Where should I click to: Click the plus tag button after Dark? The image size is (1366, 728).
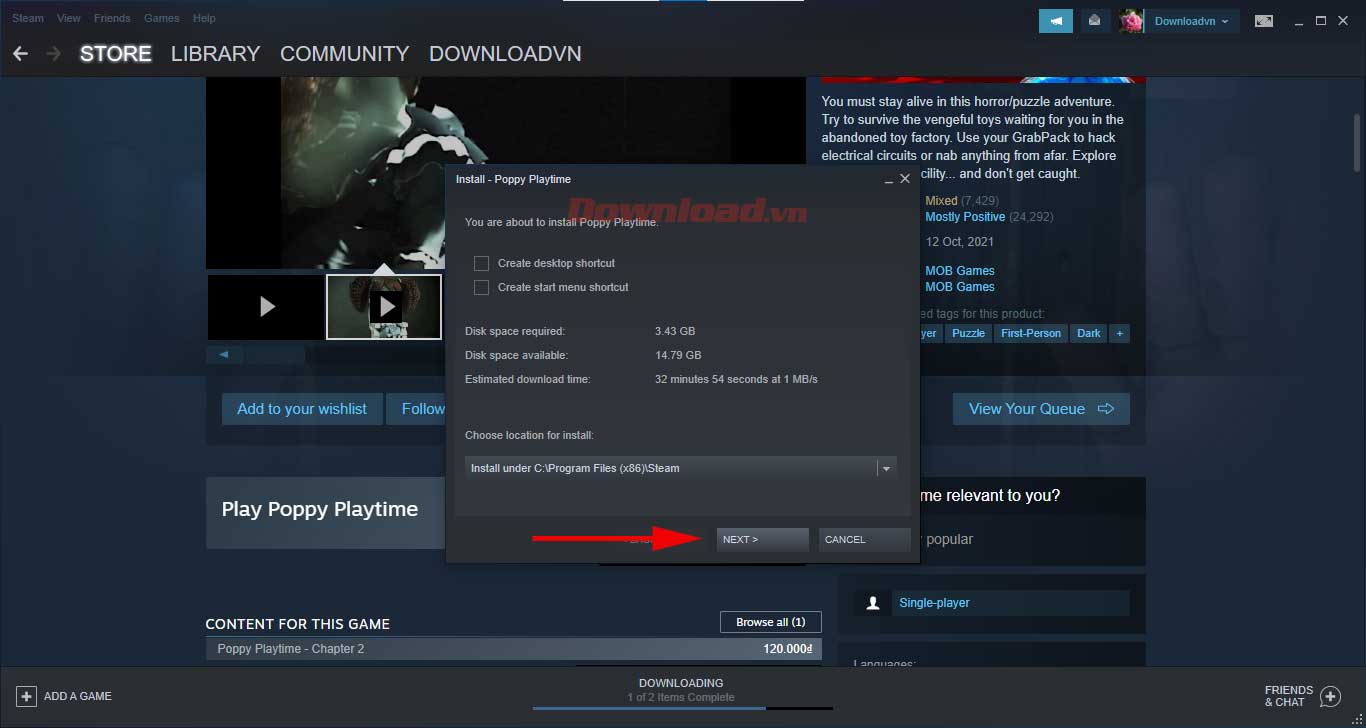1120,334
